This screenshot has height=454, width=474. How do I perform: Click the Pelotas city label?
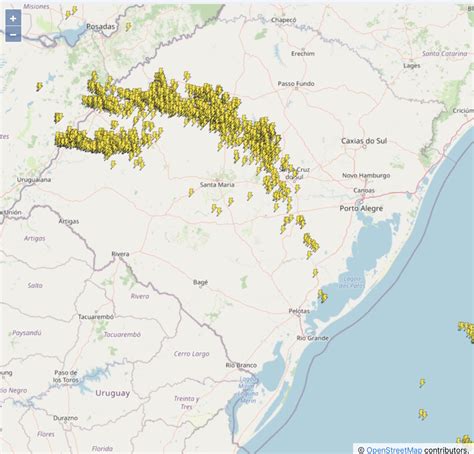click(299, 311)
